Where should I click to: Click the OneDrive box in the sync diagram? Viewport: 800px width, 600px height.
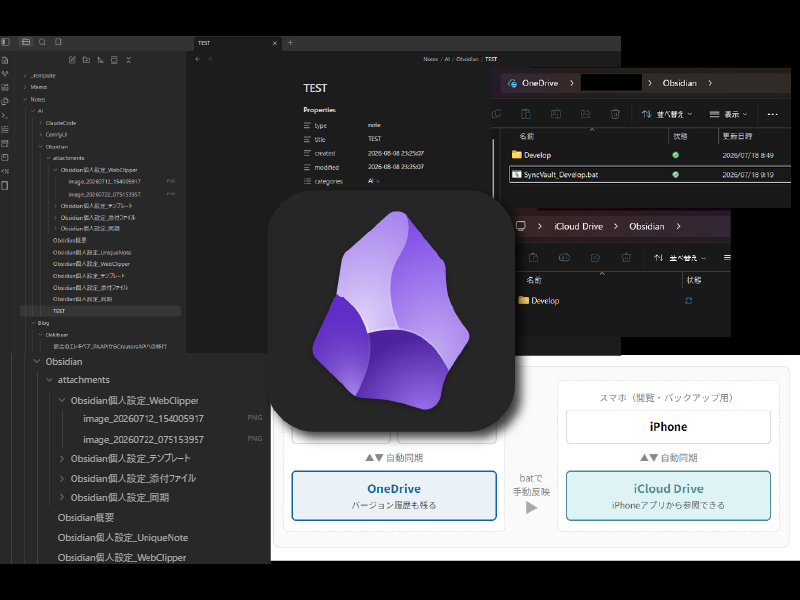(394, 495)
